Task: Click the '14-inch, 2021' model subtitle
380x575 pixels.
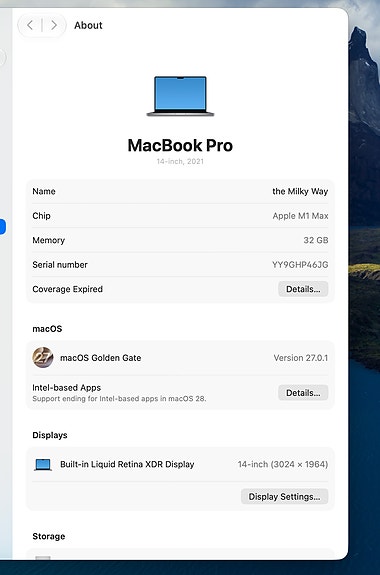Action: (x=180, y=161)
